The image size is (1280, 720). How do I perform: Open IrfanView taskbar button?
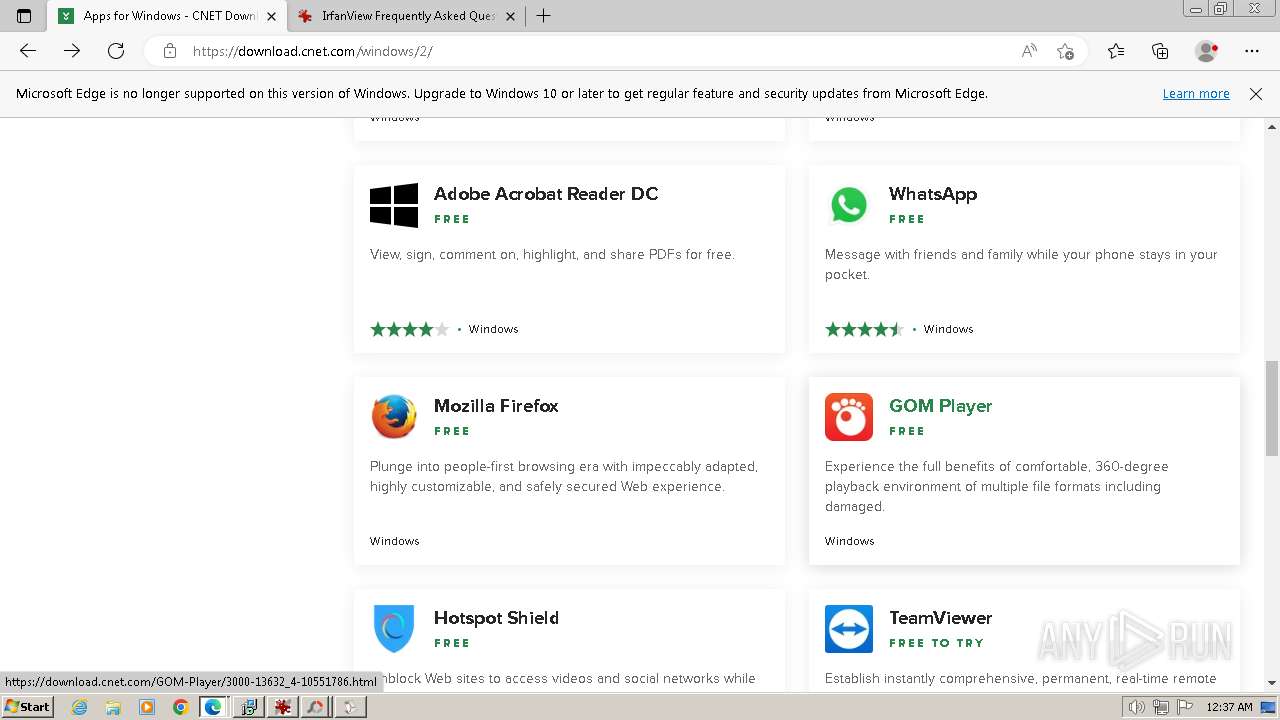(282, 707)
